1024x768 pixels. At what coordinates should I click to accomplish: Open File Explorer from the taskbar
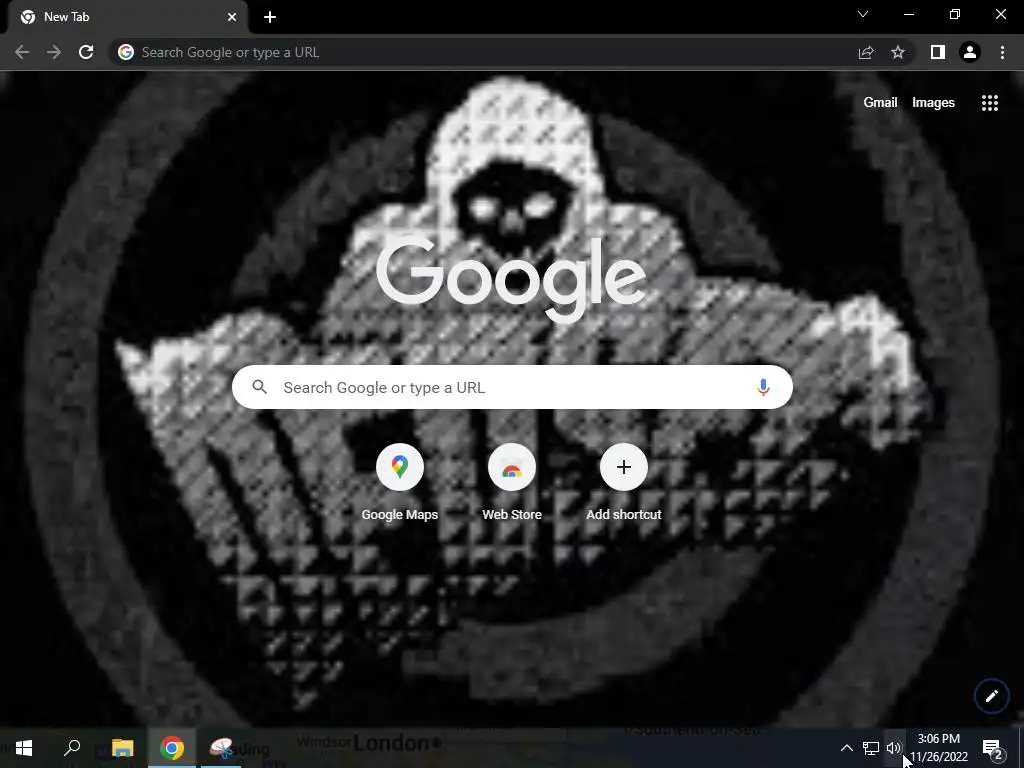[122, 748]
